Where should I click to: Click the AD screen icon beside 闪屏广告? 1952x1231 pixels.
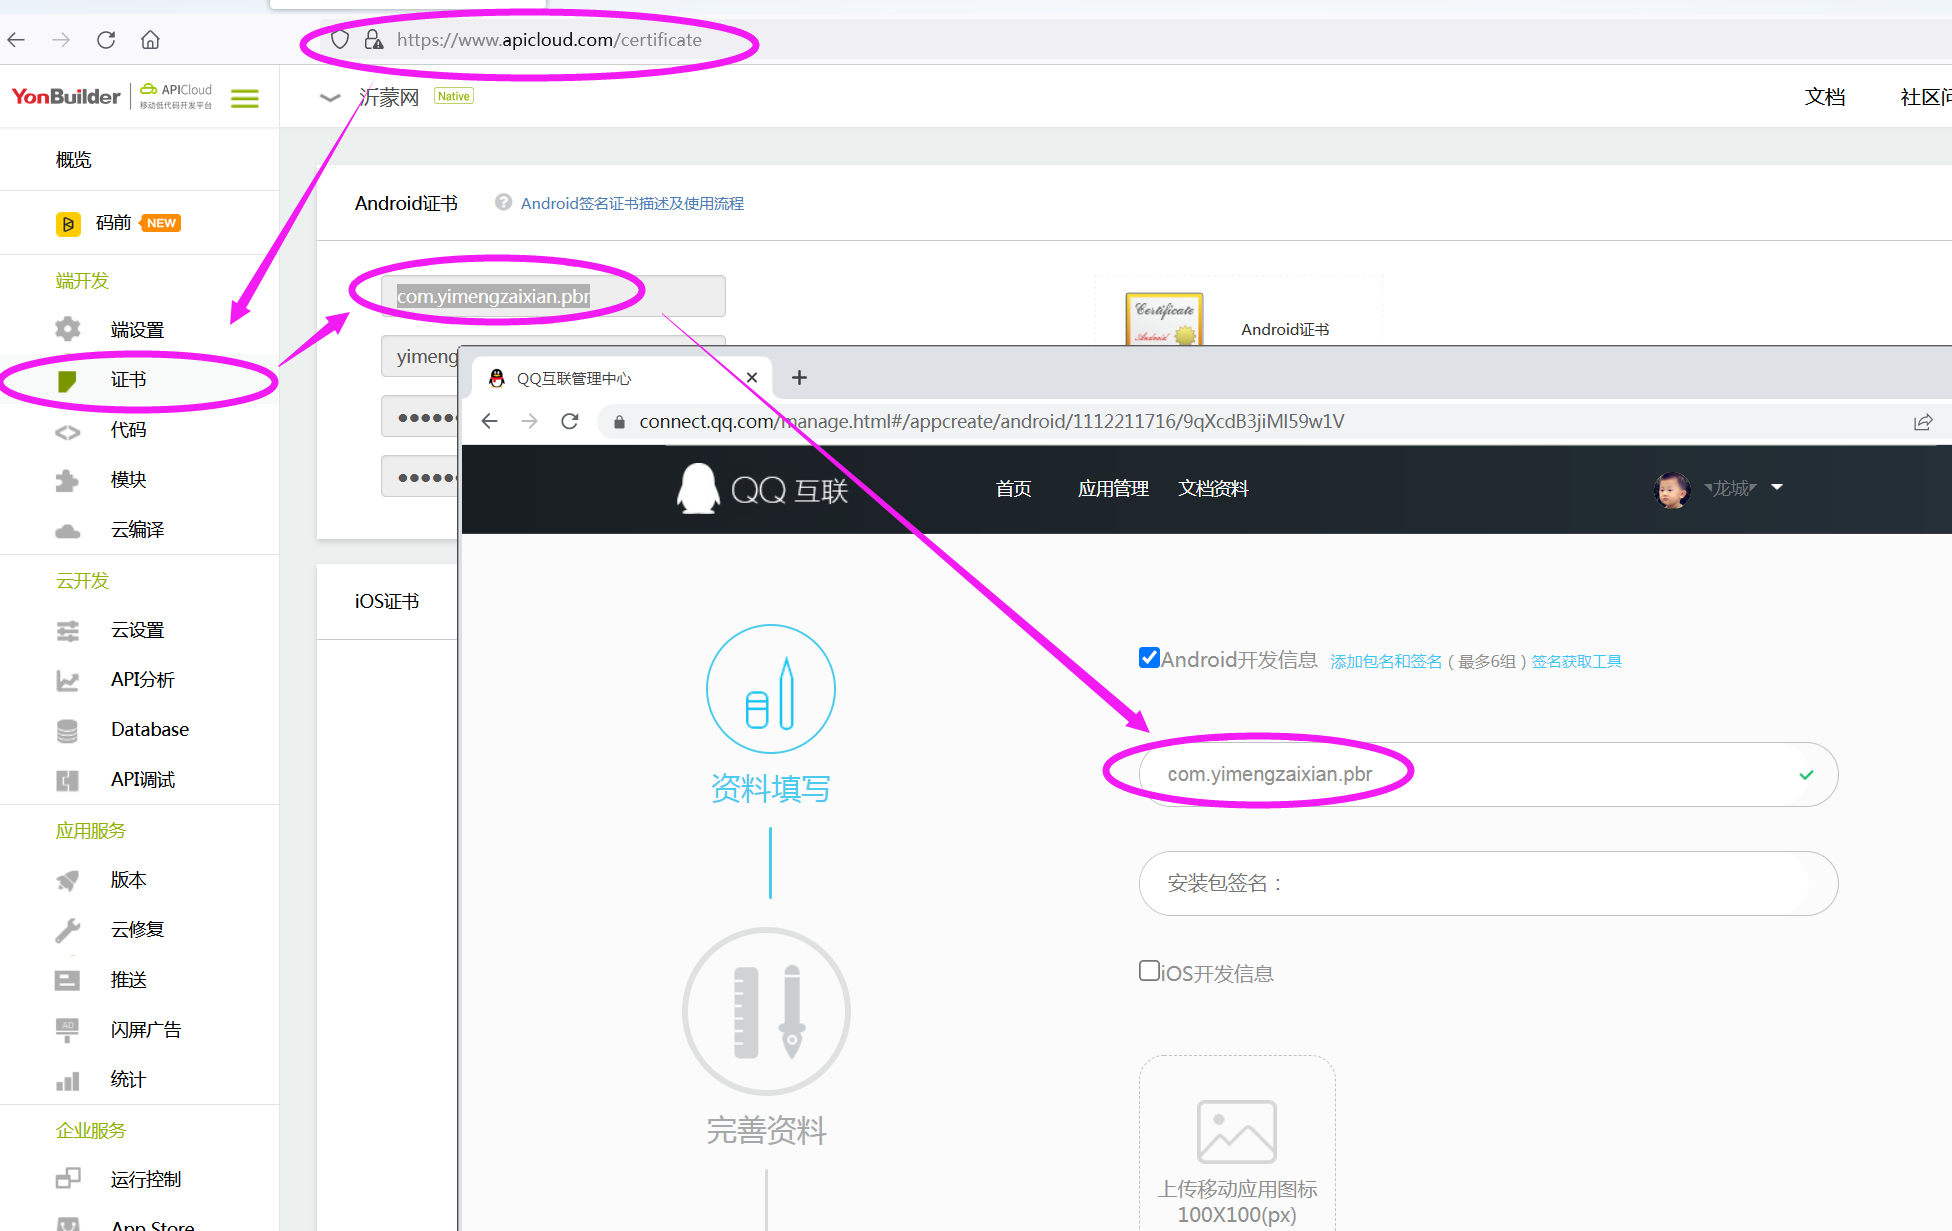tap(67, 1030)
